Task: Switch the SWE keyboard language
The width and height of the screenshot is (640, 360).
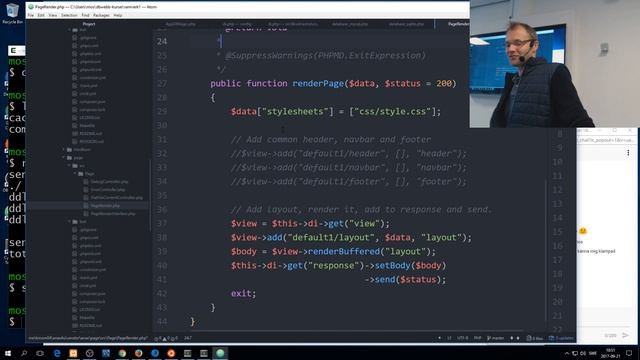Action: point(593,353)
